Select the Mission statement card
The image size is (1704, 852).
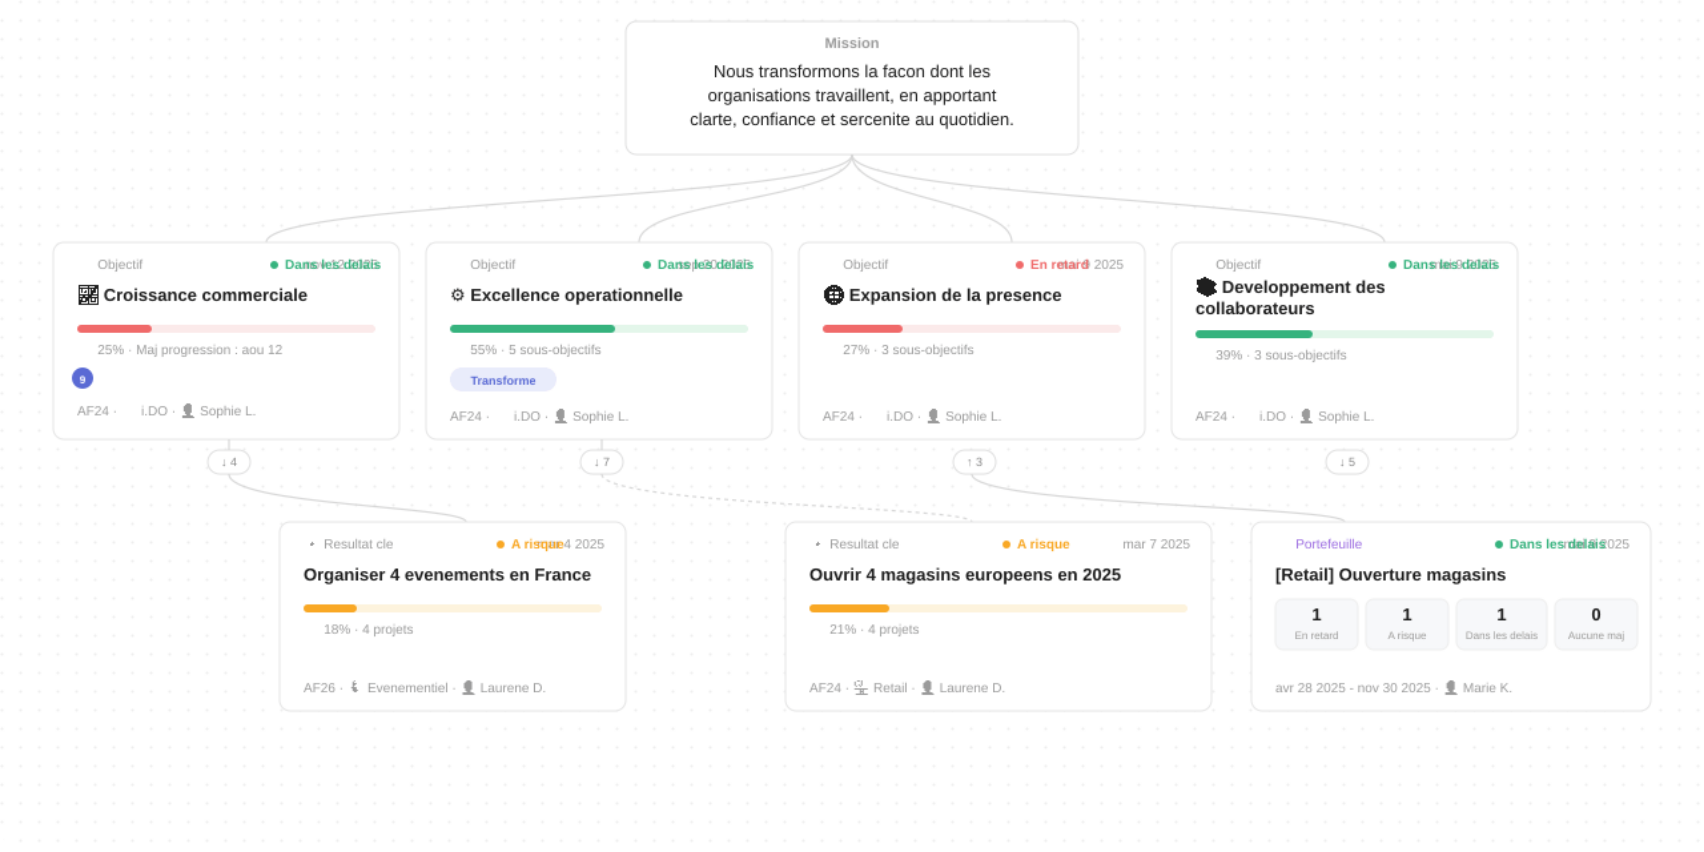click(852, 88)
